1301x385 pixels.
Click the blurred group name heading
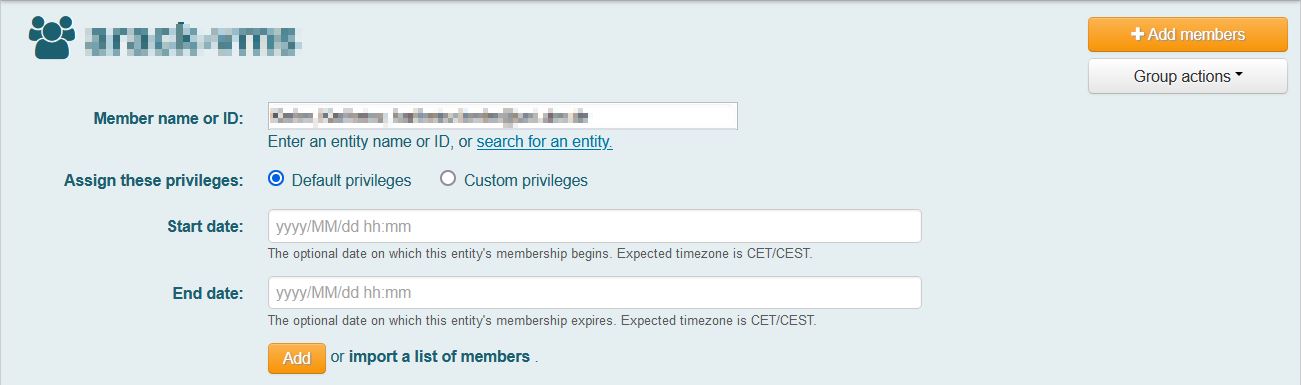coord(192,38)
